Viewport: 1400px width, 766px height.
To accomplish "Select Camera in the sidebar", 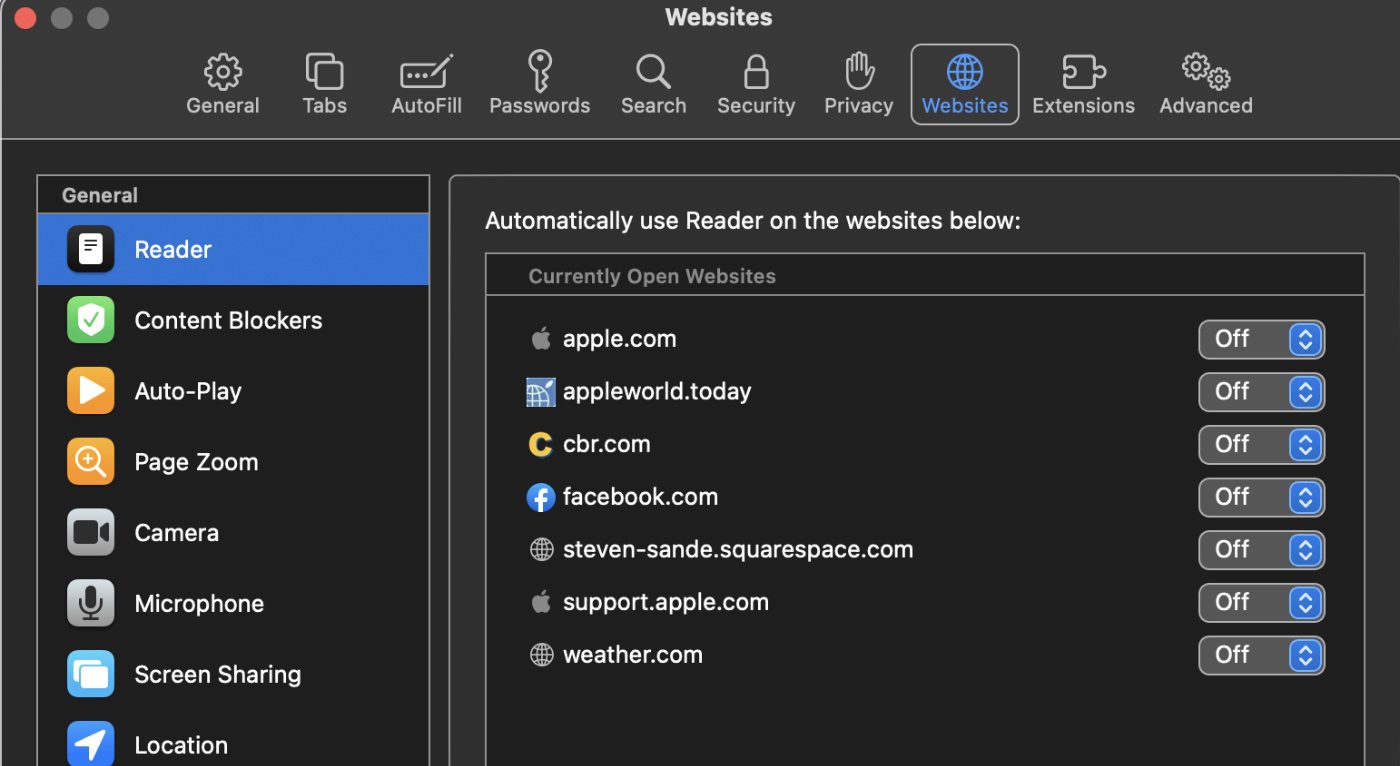I will point(176,533).
